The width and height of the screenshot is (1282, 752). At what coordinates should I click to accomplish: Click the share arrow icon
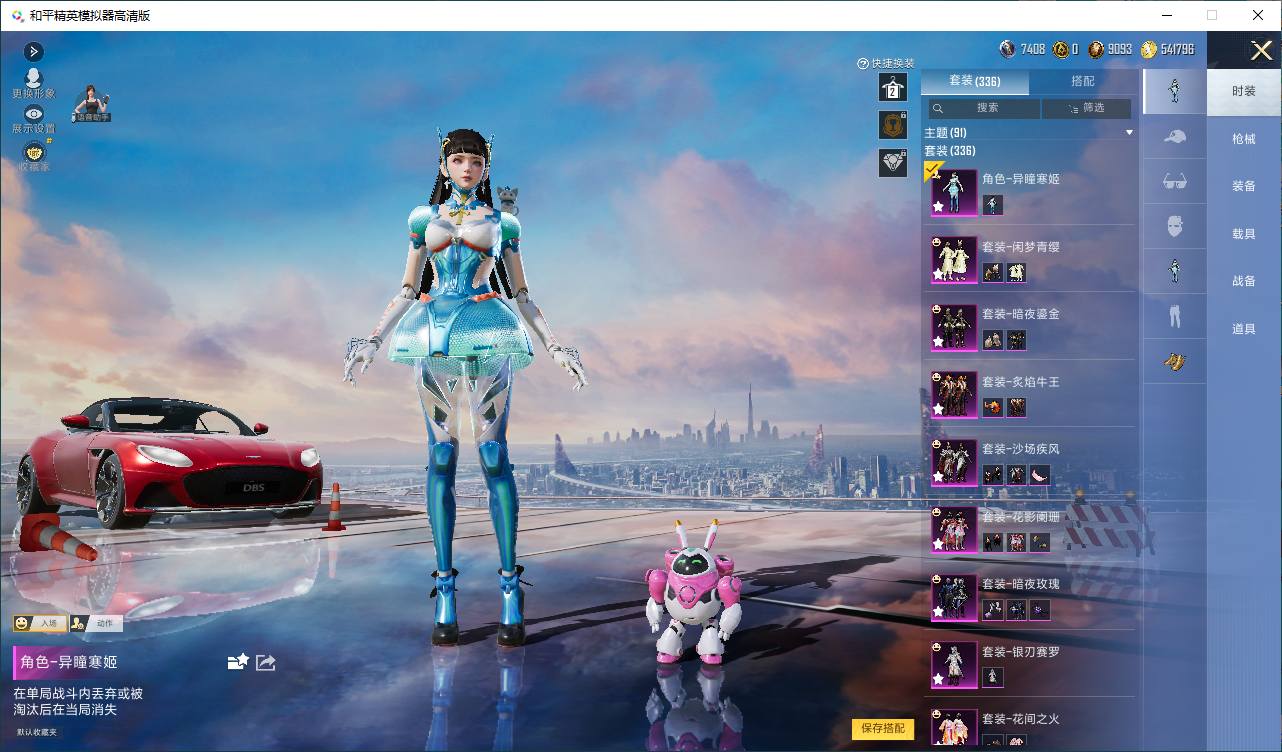coord(265,662)
